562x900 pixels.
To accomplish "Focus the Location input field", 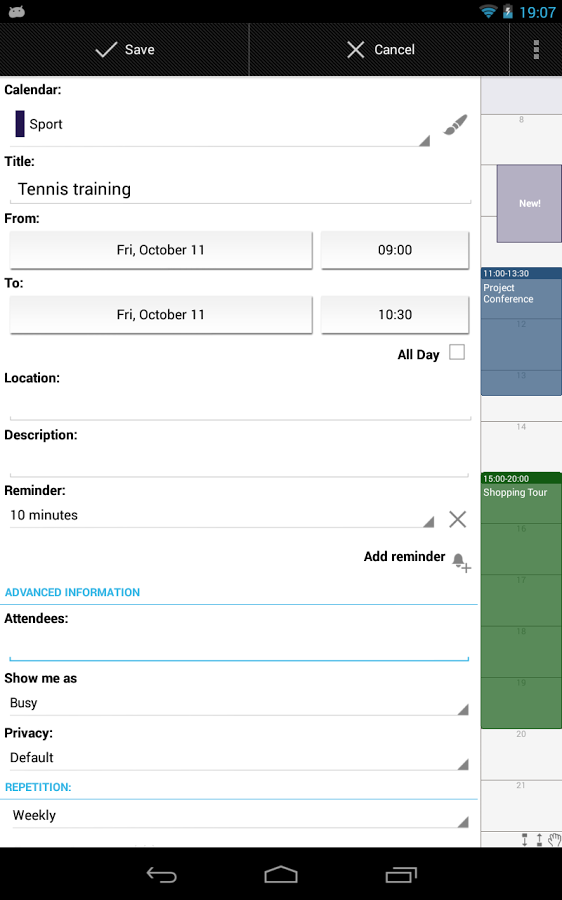I will click(x=240, y=405).
